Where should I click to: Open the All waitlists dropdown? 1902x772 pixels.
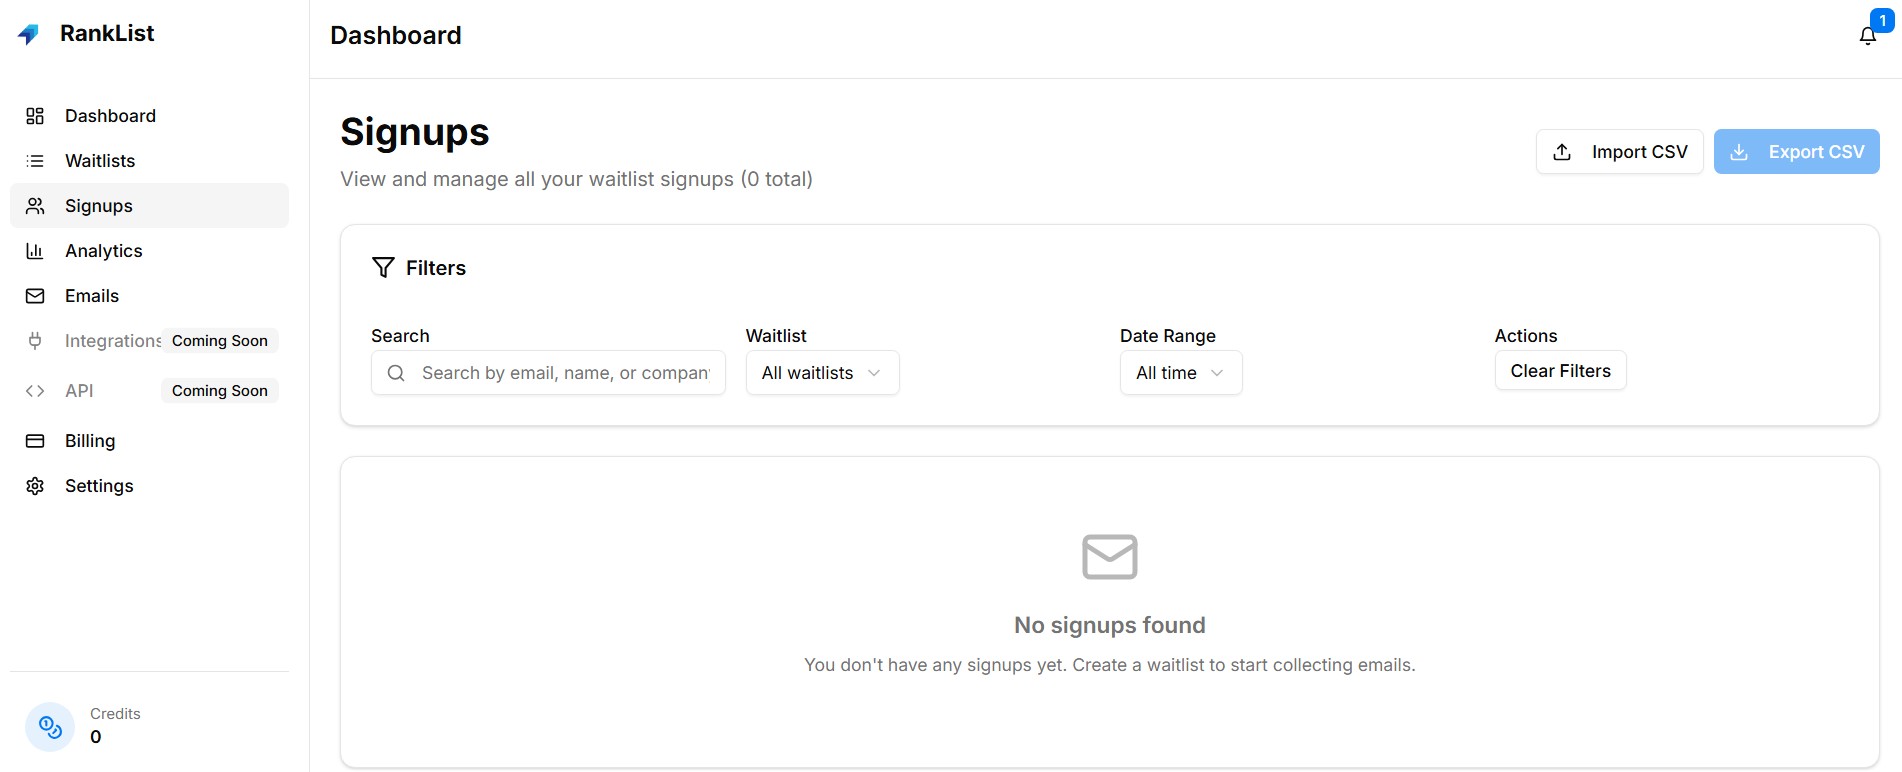pos(822,373)
